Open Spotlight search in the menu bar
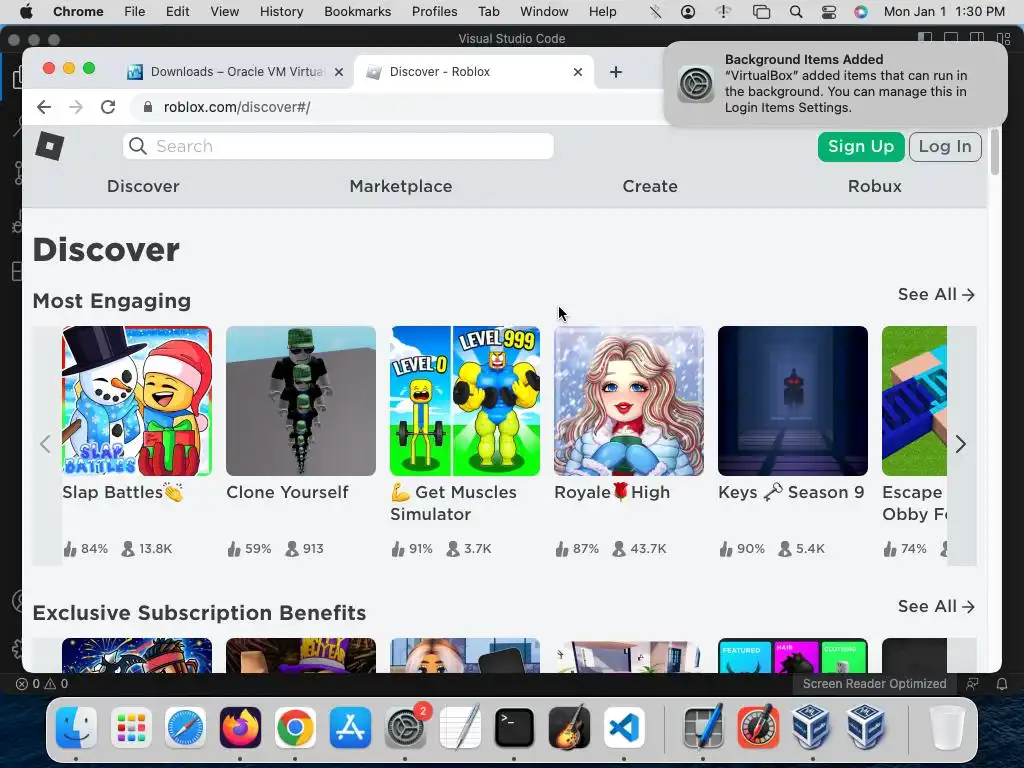This screenshot has width=1024, height=768. click(795, 12)
